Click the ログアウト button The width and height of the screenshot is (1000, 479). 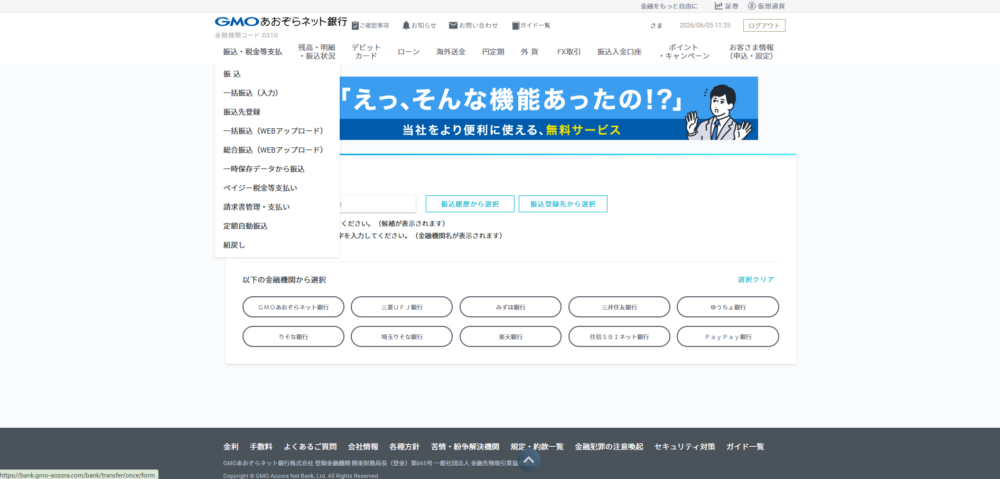(764, 26)
